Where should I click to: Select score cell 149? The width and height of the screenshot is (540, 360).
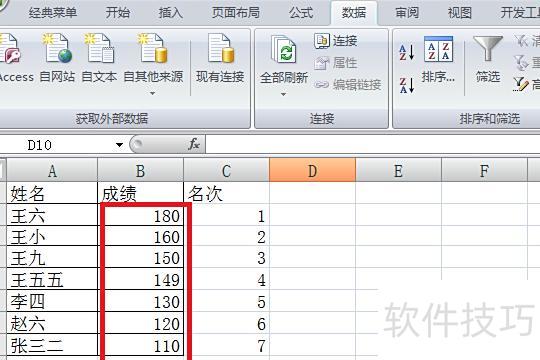tap(141, 279)
